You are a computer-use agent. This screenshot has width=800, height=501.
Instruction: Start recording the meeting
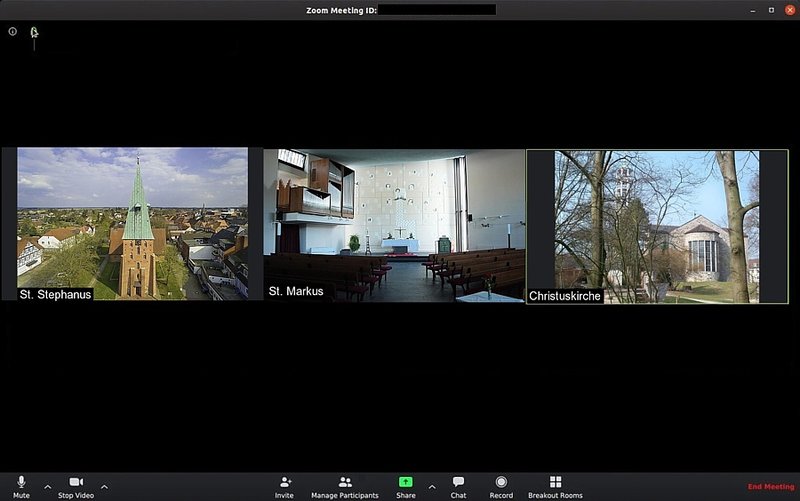(x=501, y=485)
